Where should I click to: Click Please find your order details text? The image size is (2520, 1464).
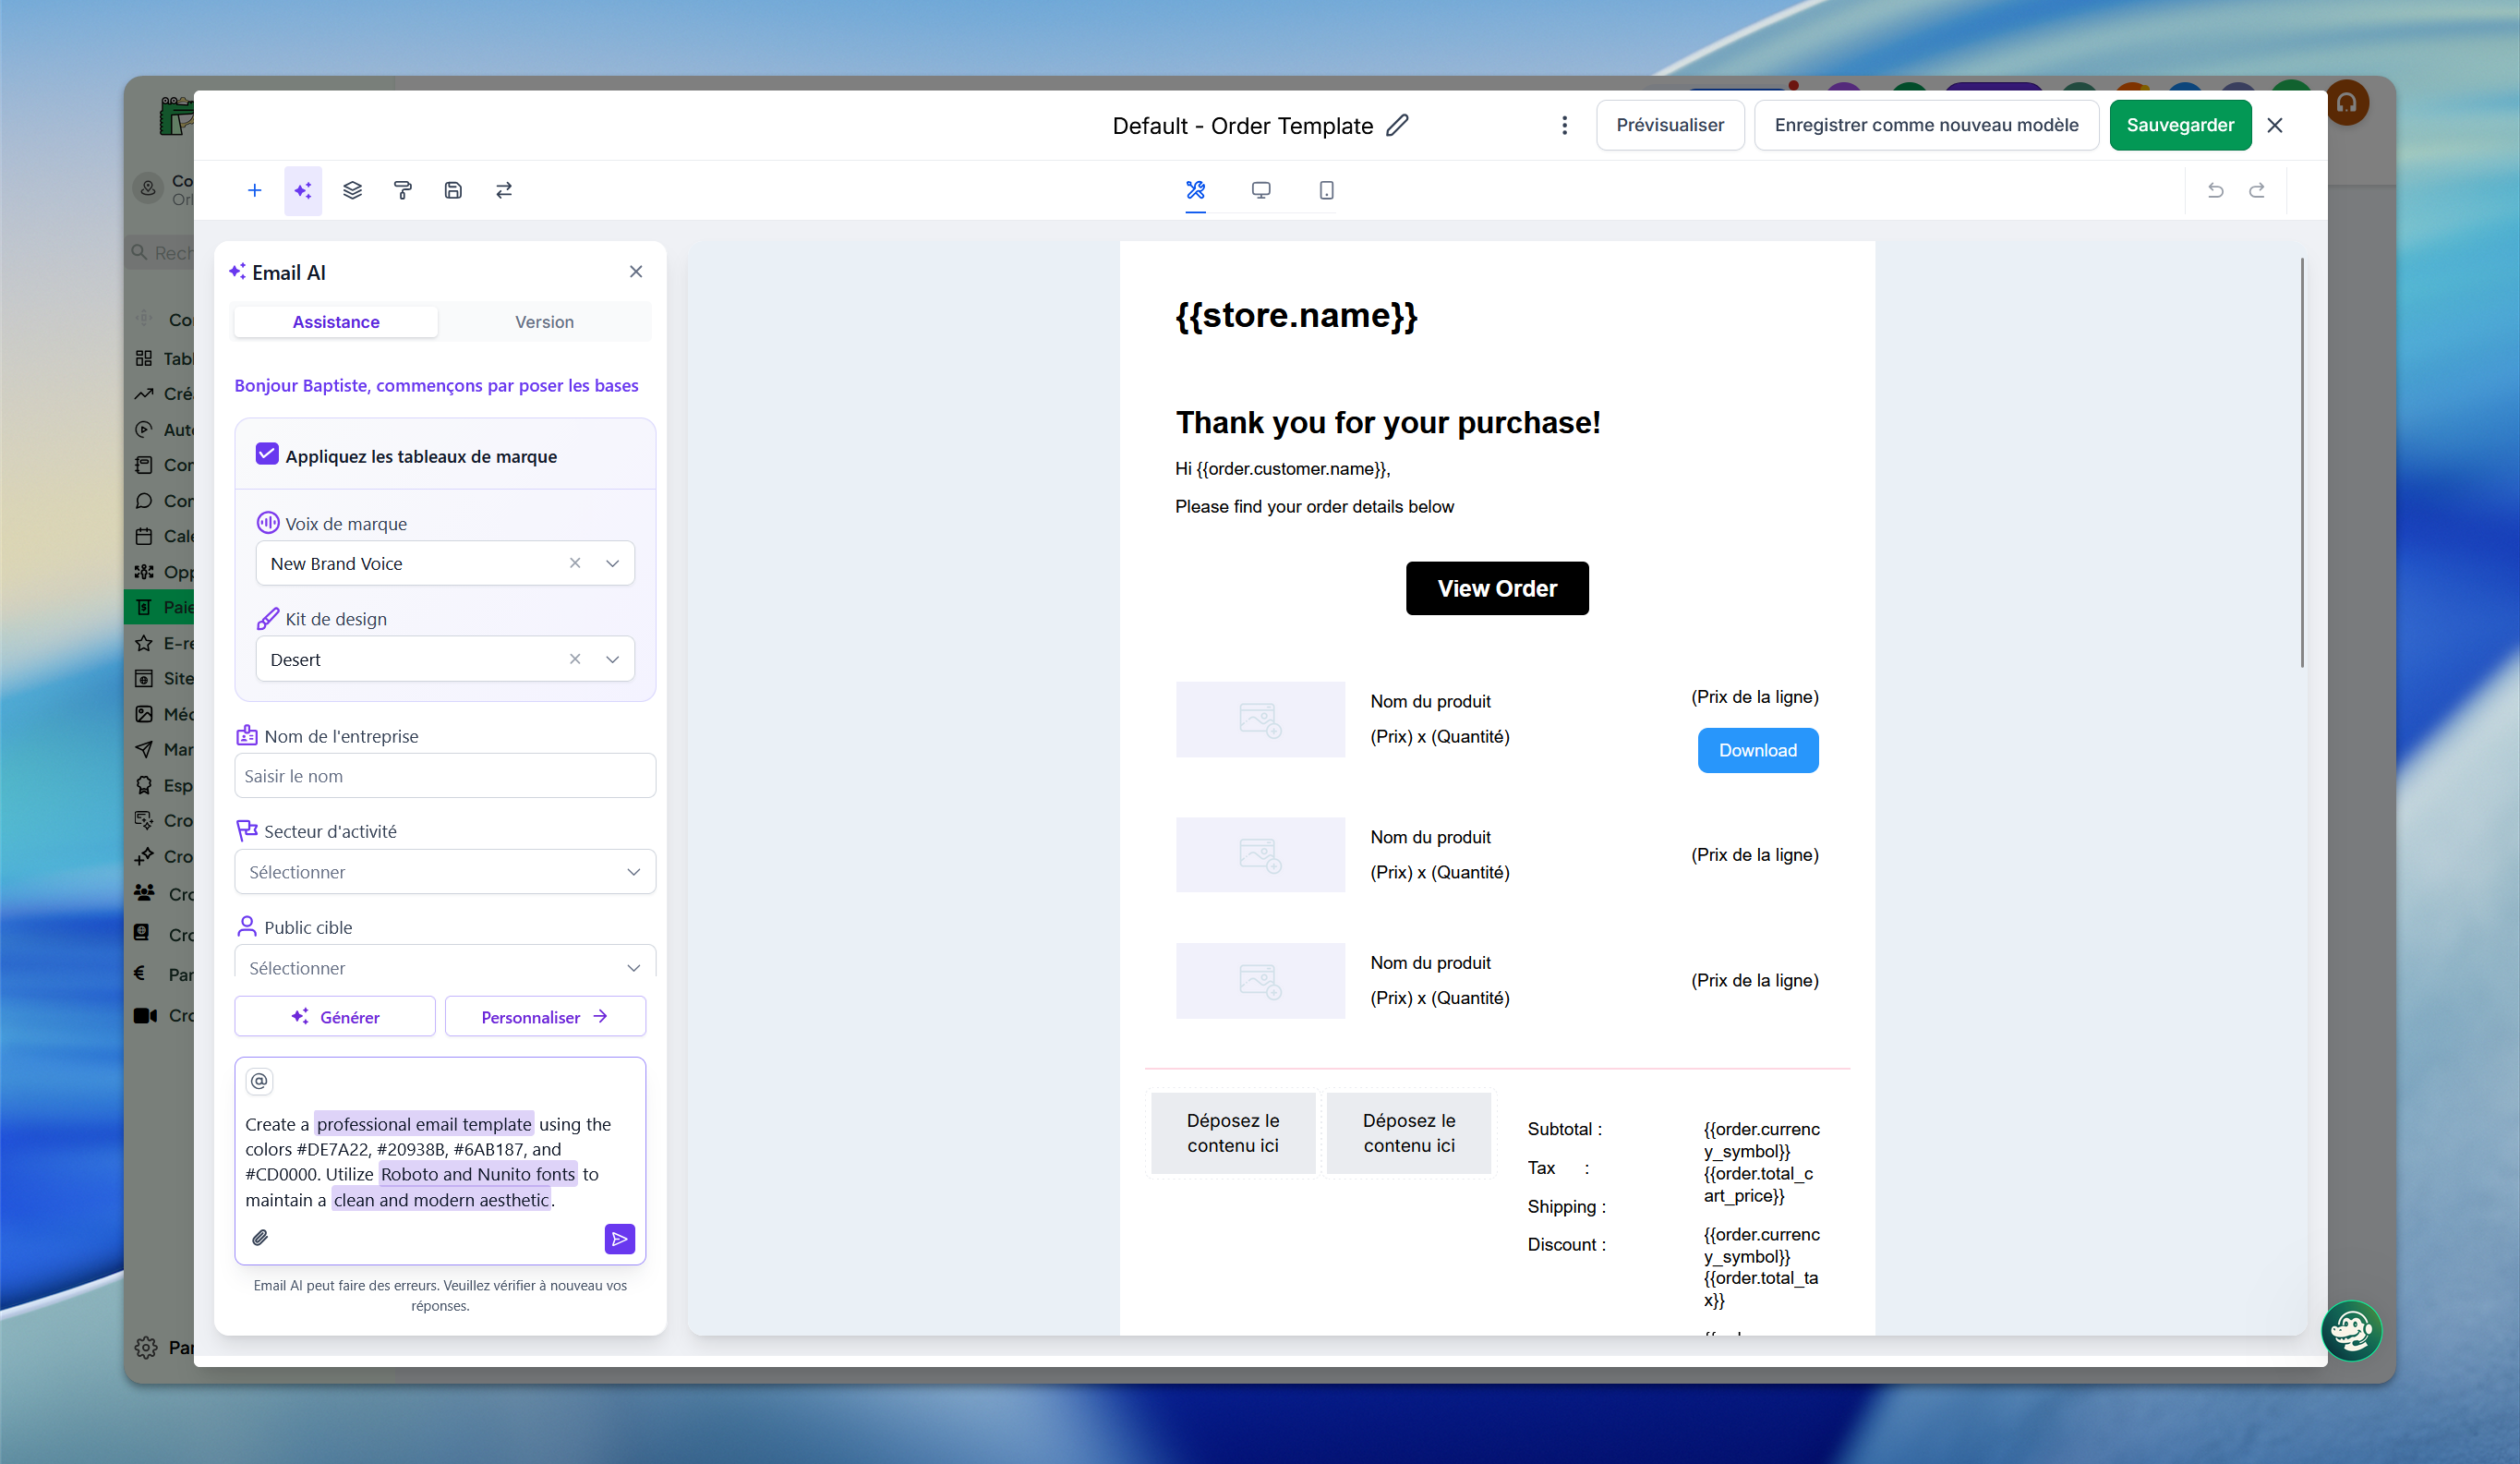1314,507
